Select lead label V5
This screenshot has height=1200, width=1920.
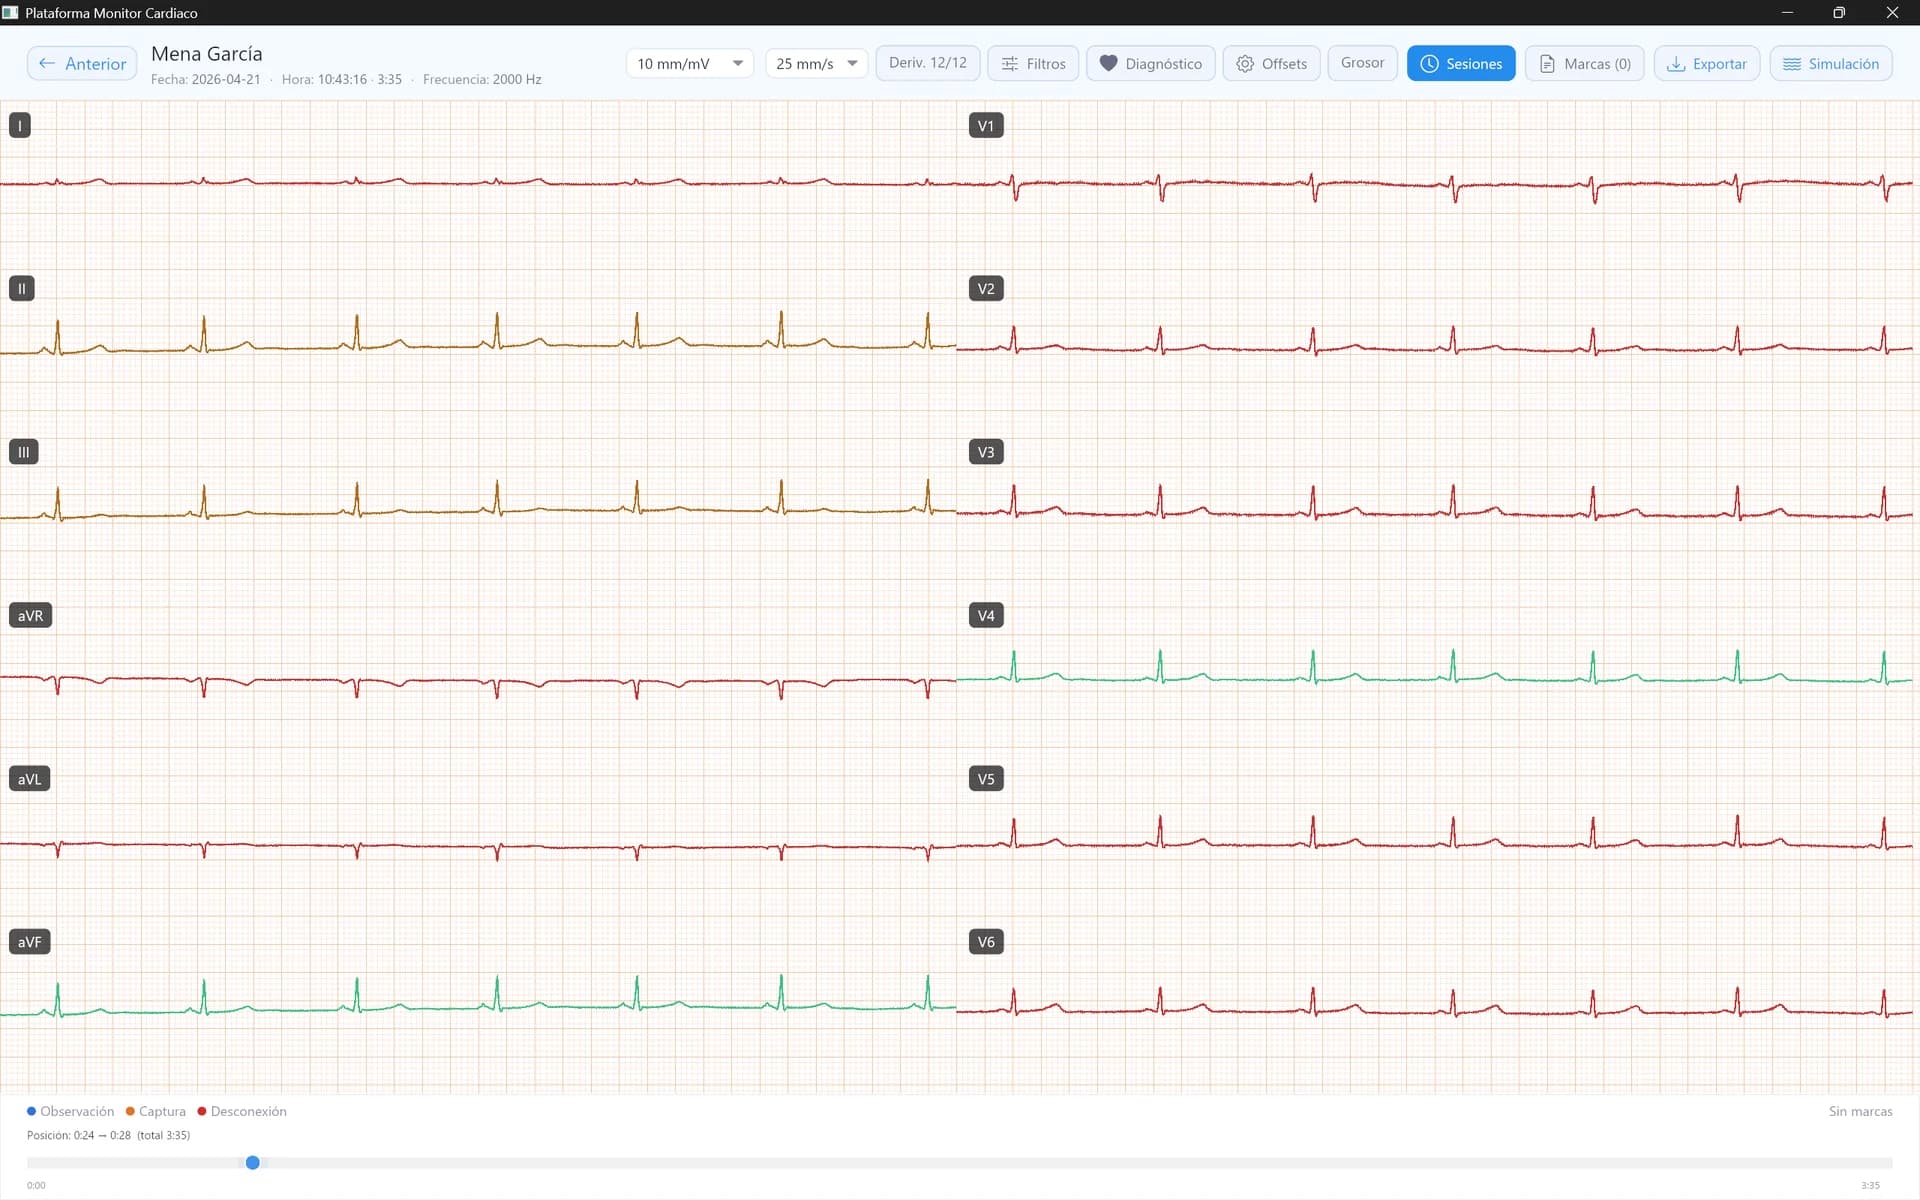[x=986, y=778]
